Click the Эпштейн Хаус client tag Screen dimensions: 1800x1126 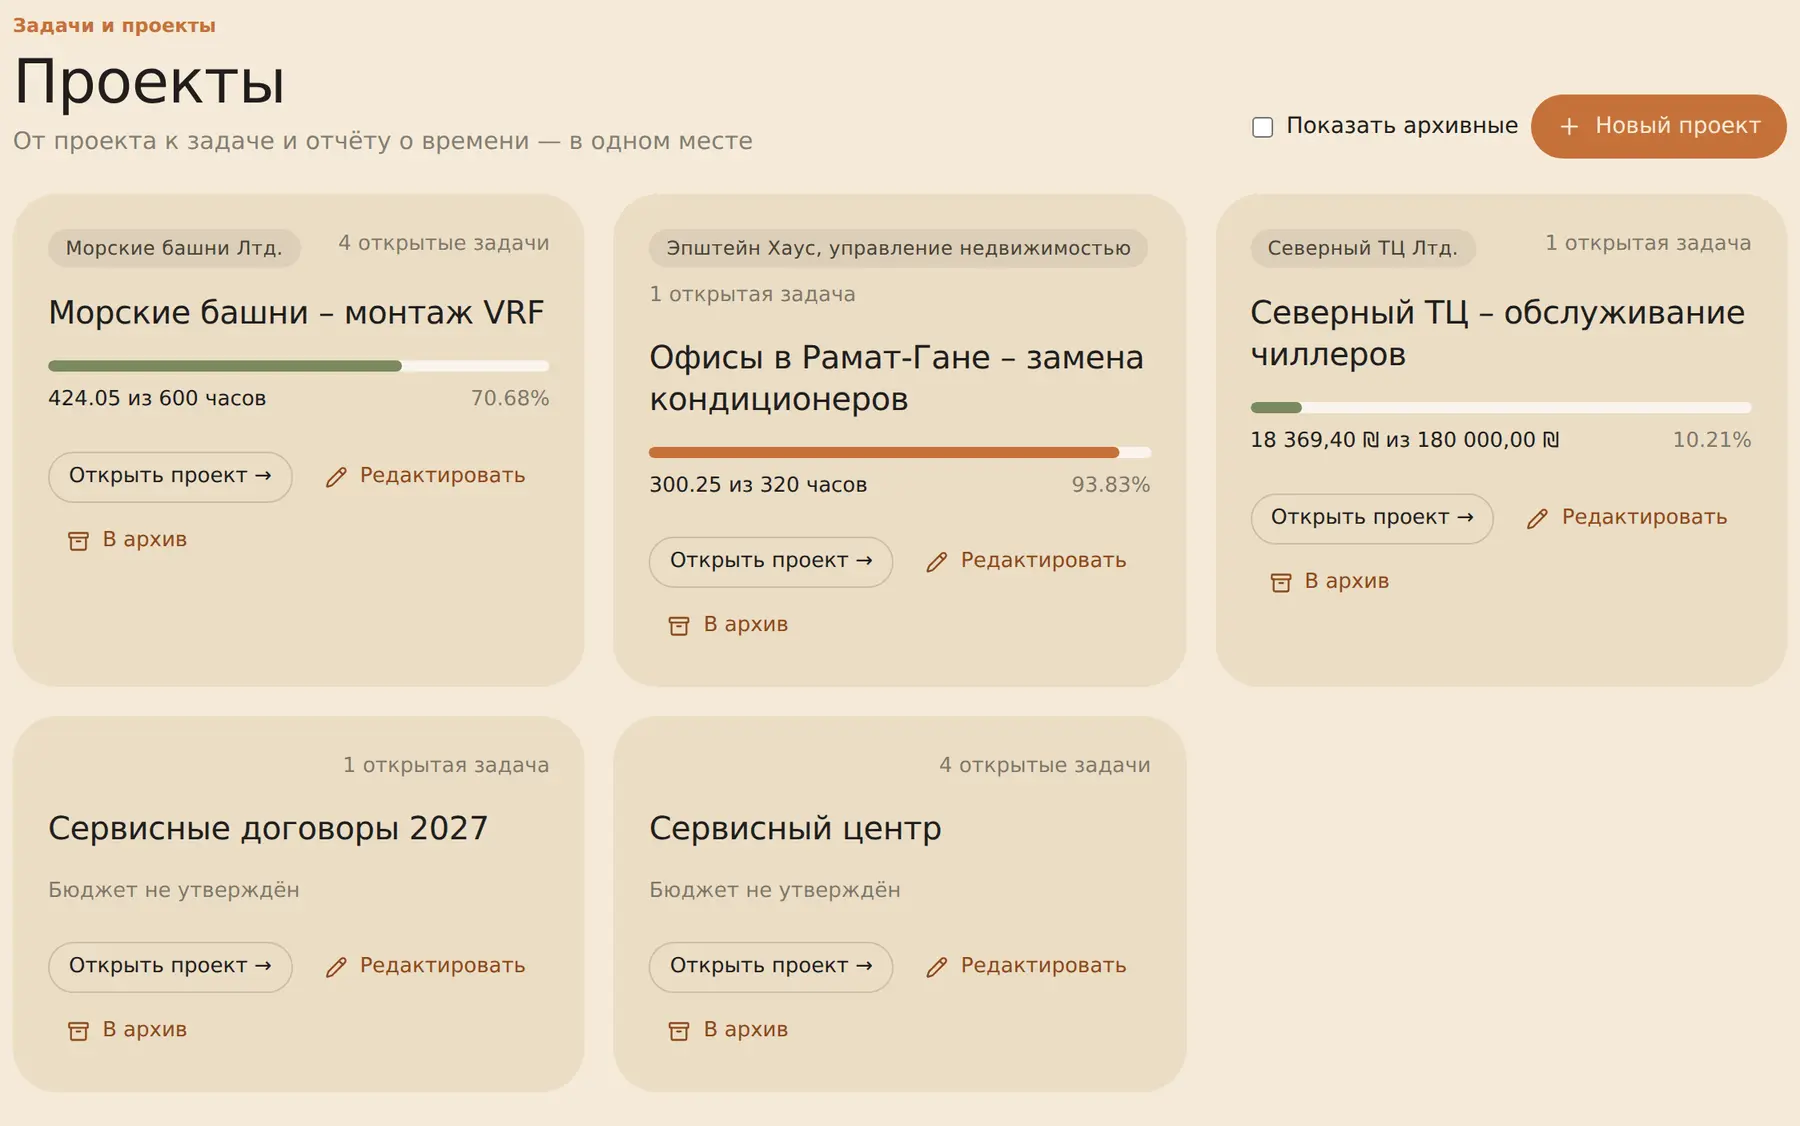(x=898, y=248)
